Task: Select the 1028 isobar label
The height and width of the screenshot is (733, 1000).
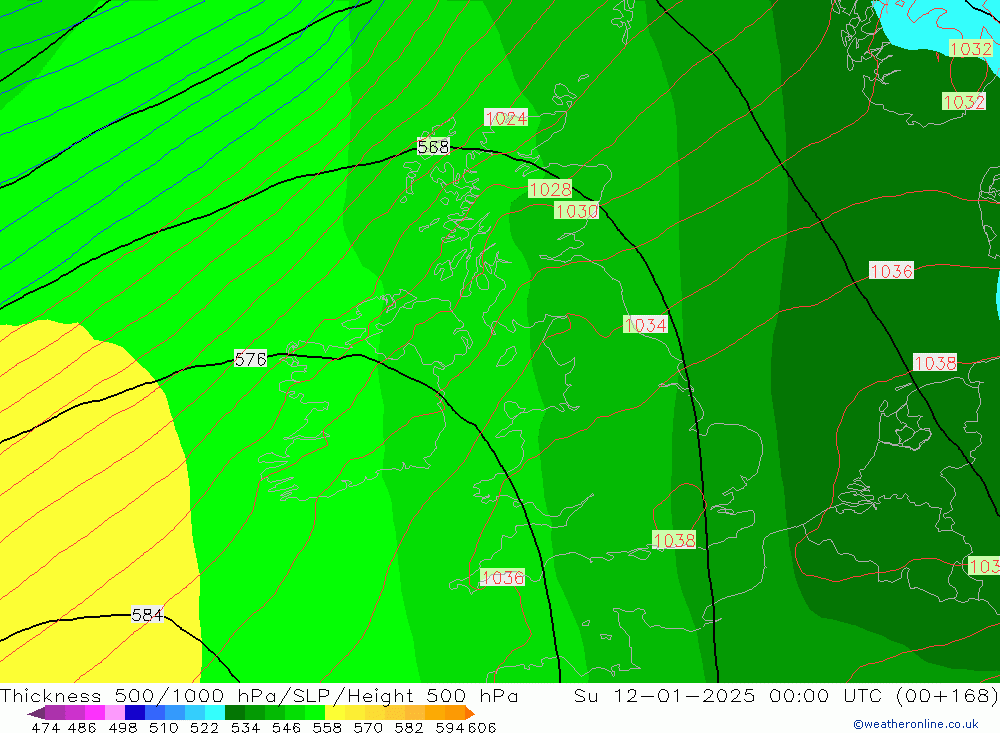Action: (550, 189)
